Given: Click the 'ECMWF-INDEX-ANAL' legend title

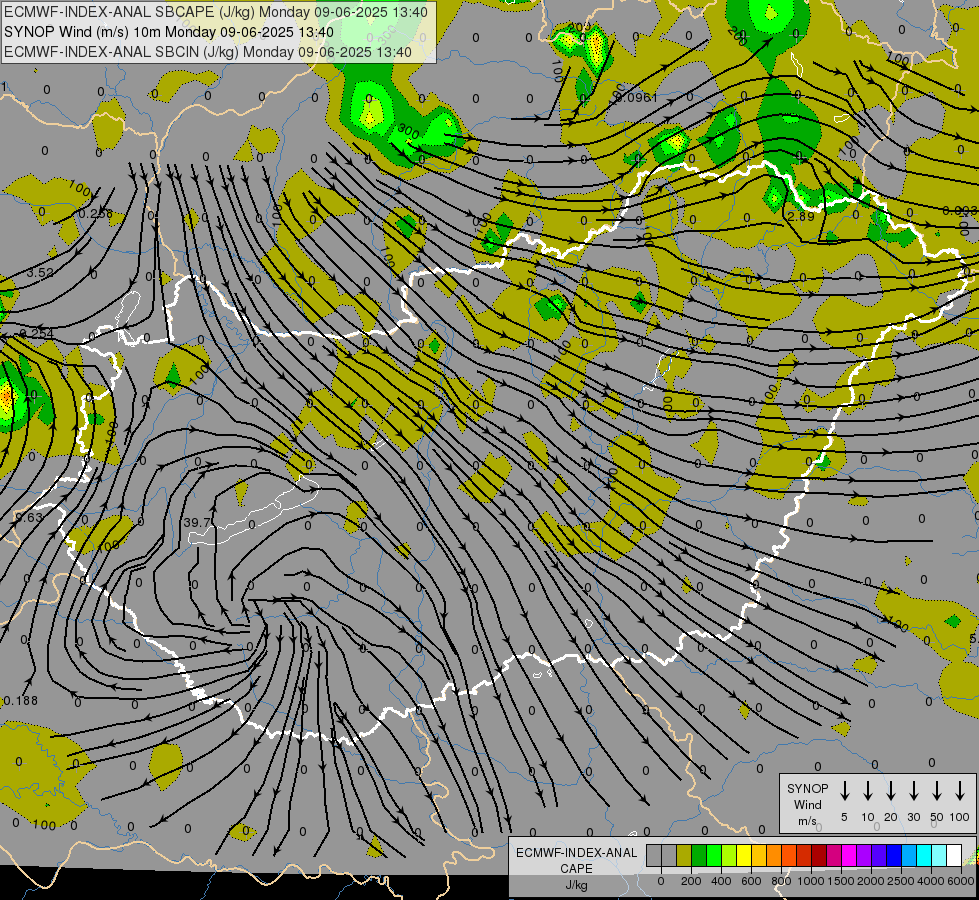Looking at the screenshot, I should click(576, 853).
